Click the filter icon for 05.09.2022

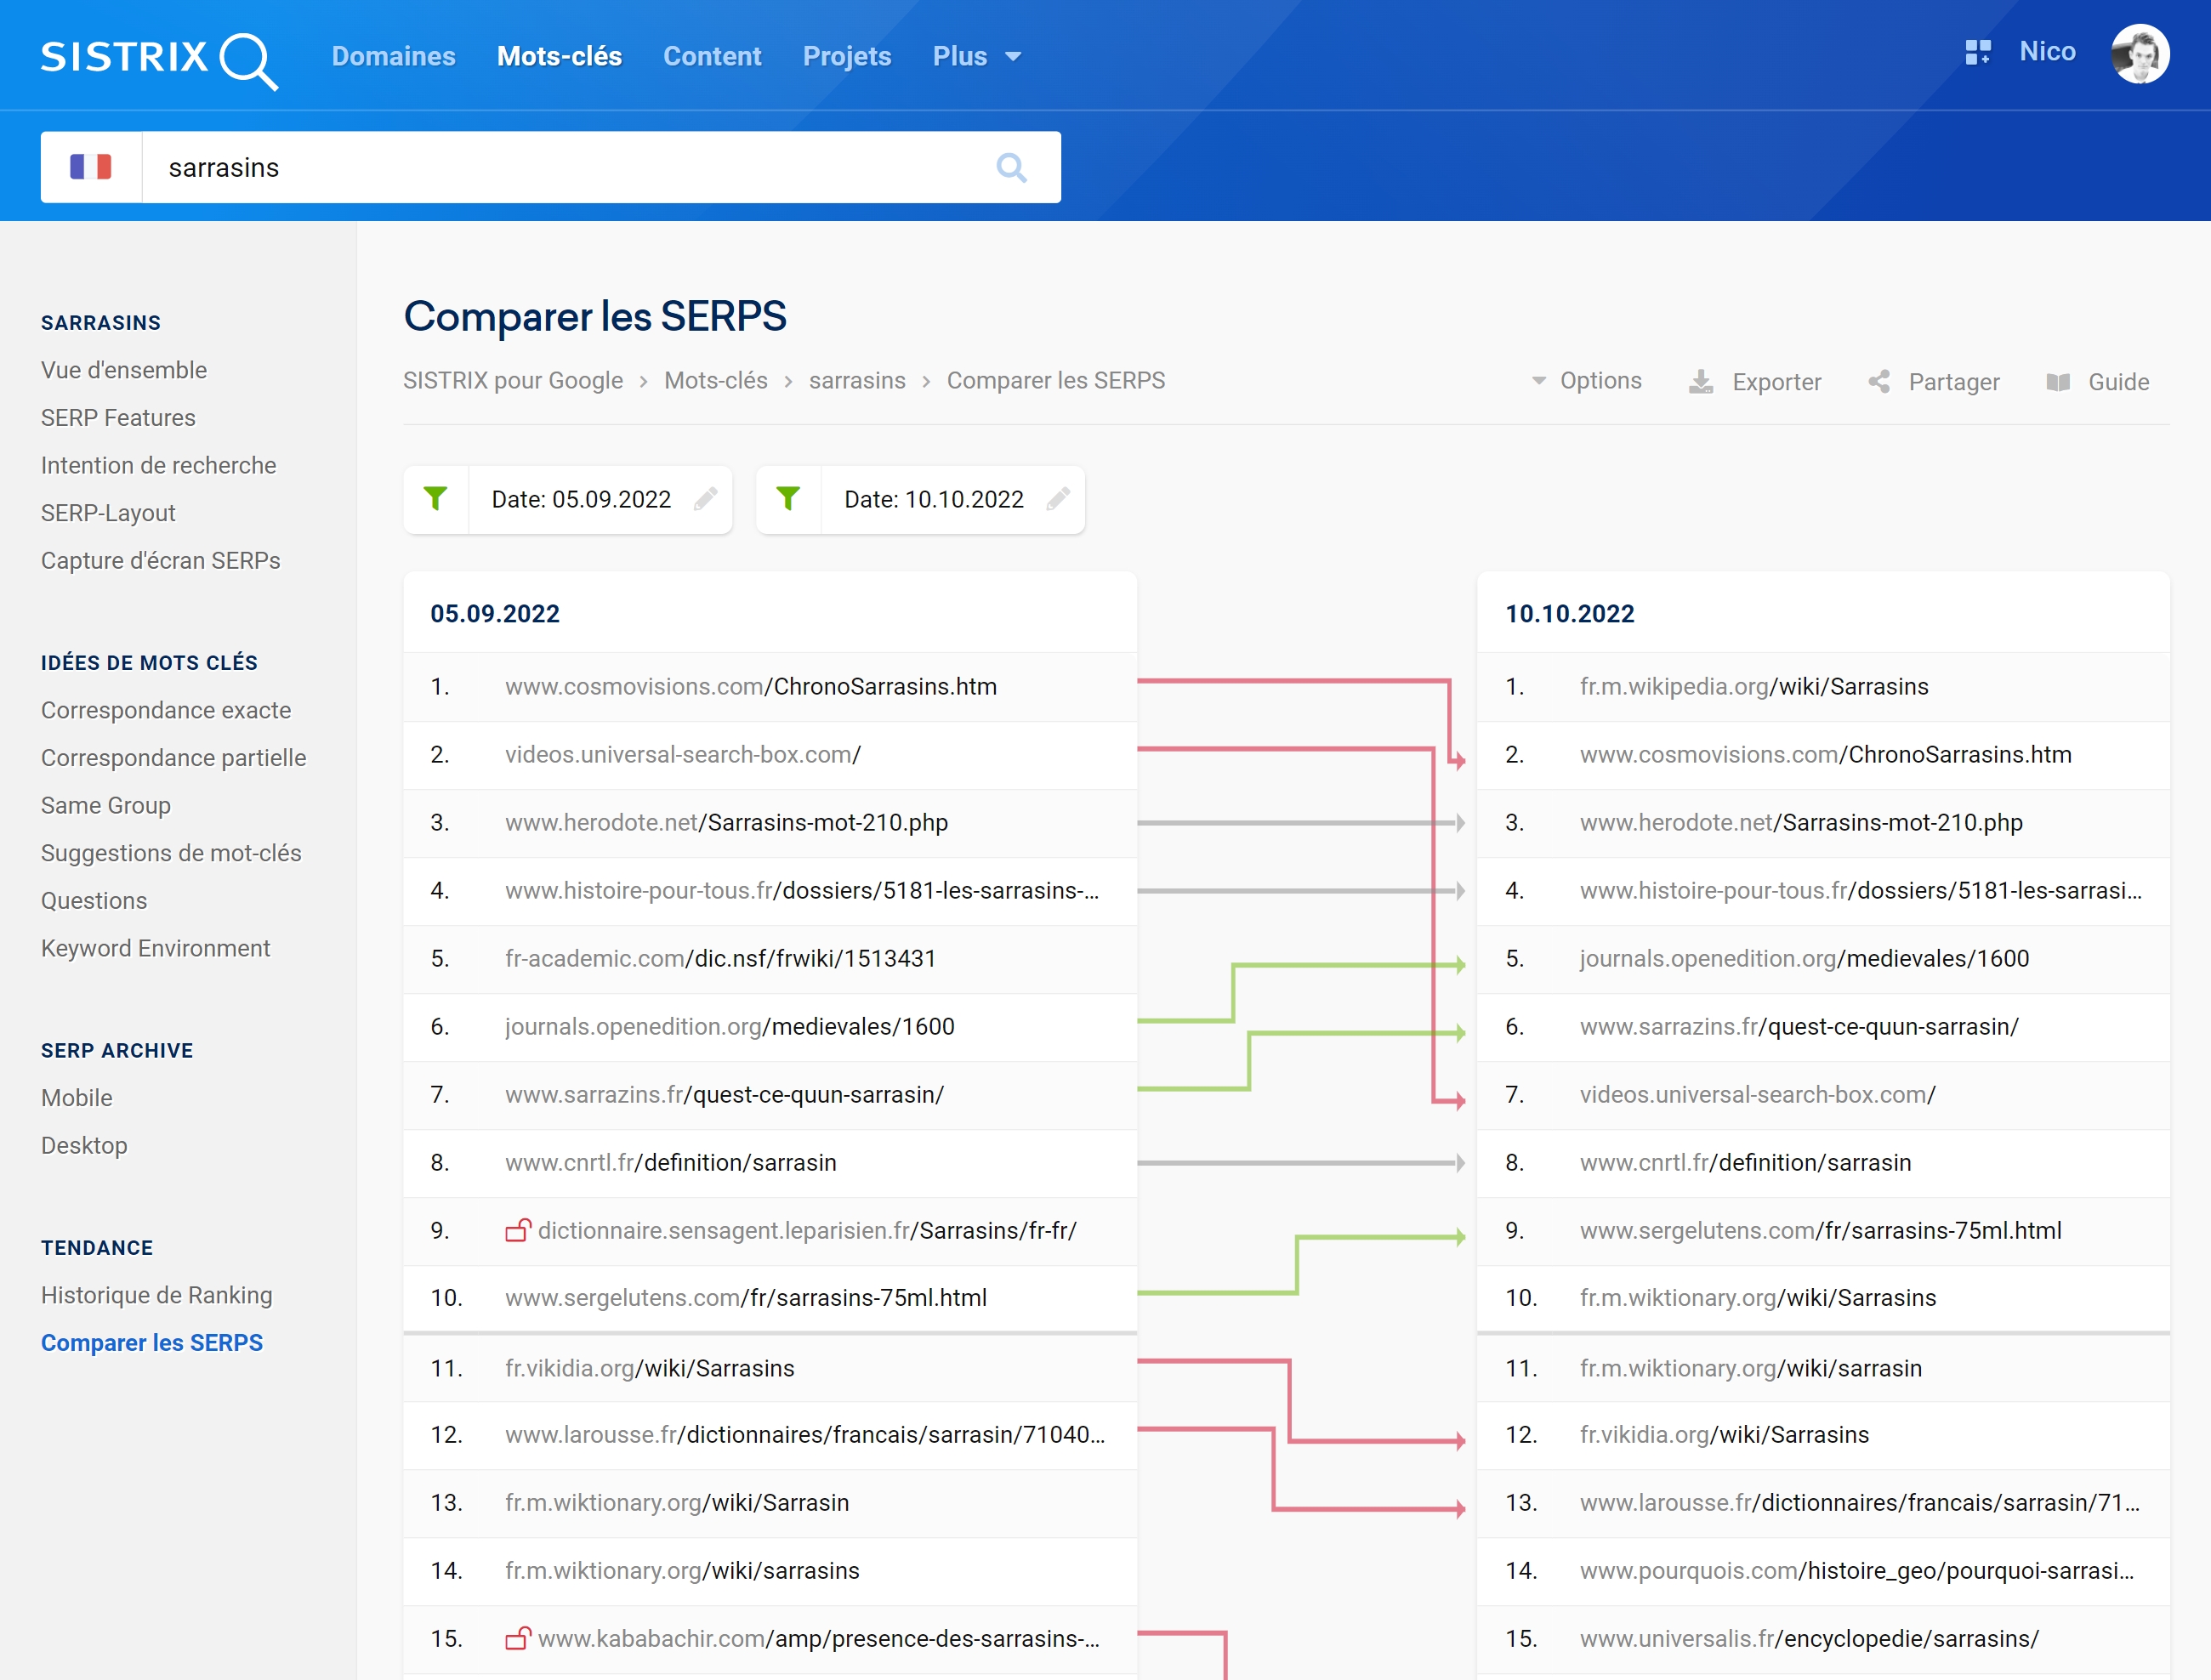pyautogui.click(x=436, y=499)
